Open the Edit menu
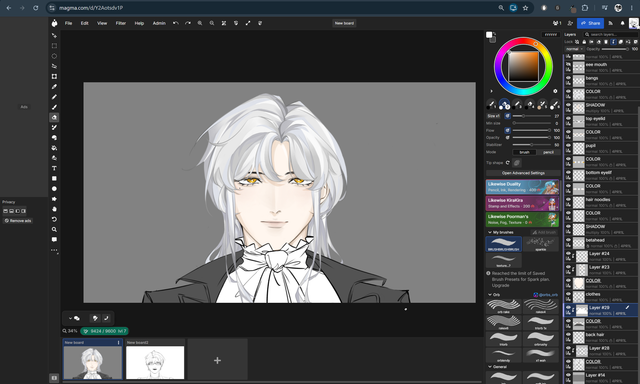The image size is (640, 384). 84,23
